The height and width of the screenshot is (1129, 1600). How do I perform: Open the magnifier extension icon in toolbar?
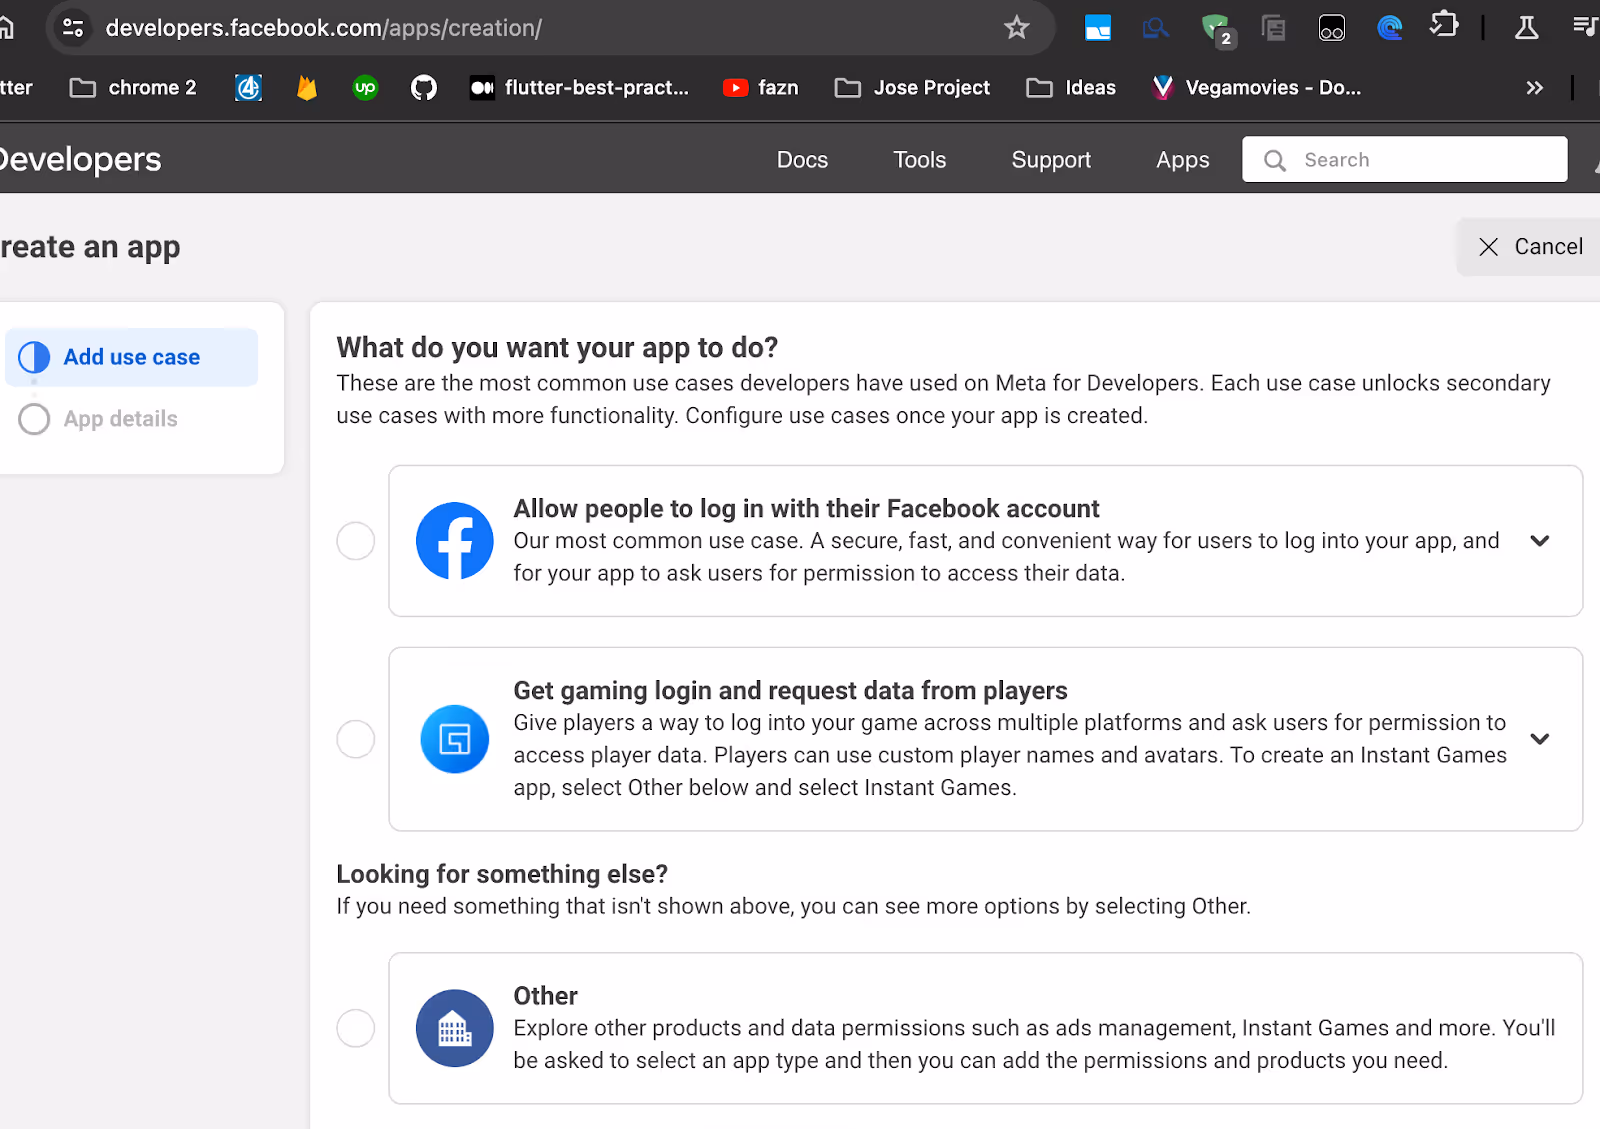click(x=1156, y=28)
